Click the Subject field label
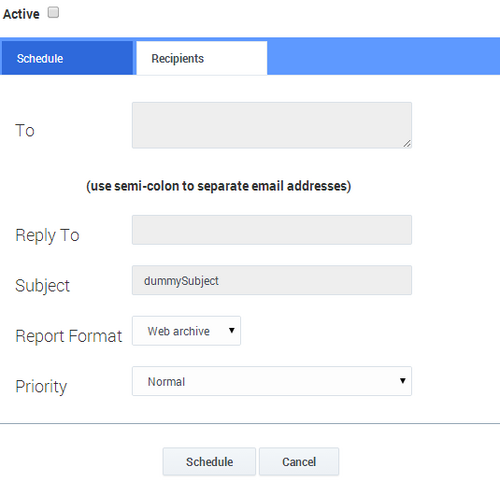The image size is (500, 482). 43,286
